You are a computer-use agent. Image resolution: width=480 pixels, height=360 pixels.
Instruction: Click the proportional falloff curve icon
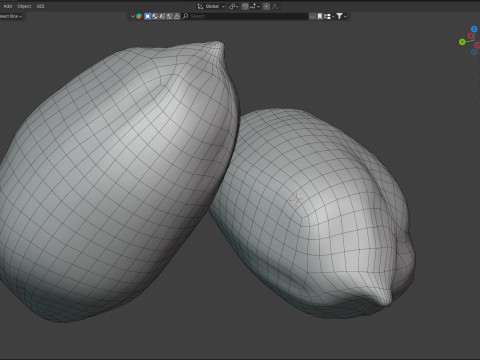click(x=275, y=6)
